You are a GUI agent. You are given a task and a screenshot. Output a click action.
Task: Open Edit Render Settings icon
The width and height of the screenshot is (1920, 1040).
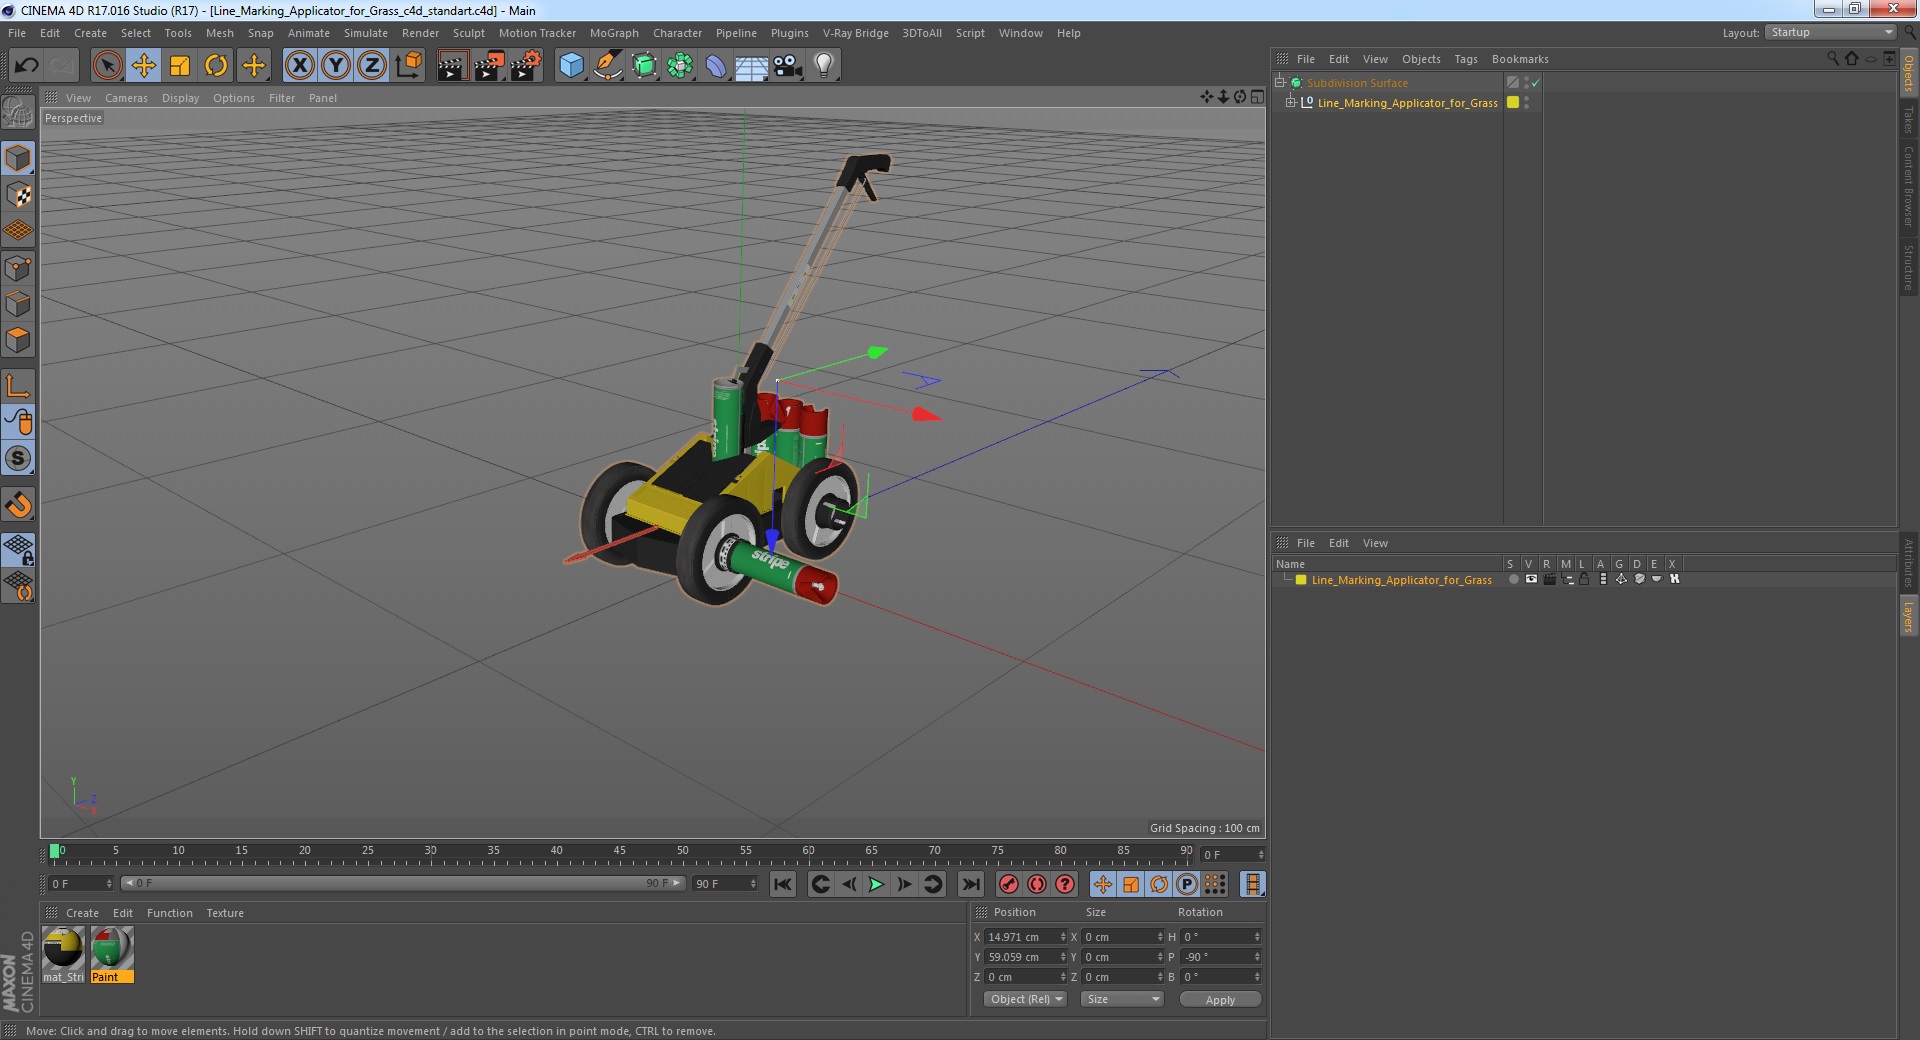[526, 66]
